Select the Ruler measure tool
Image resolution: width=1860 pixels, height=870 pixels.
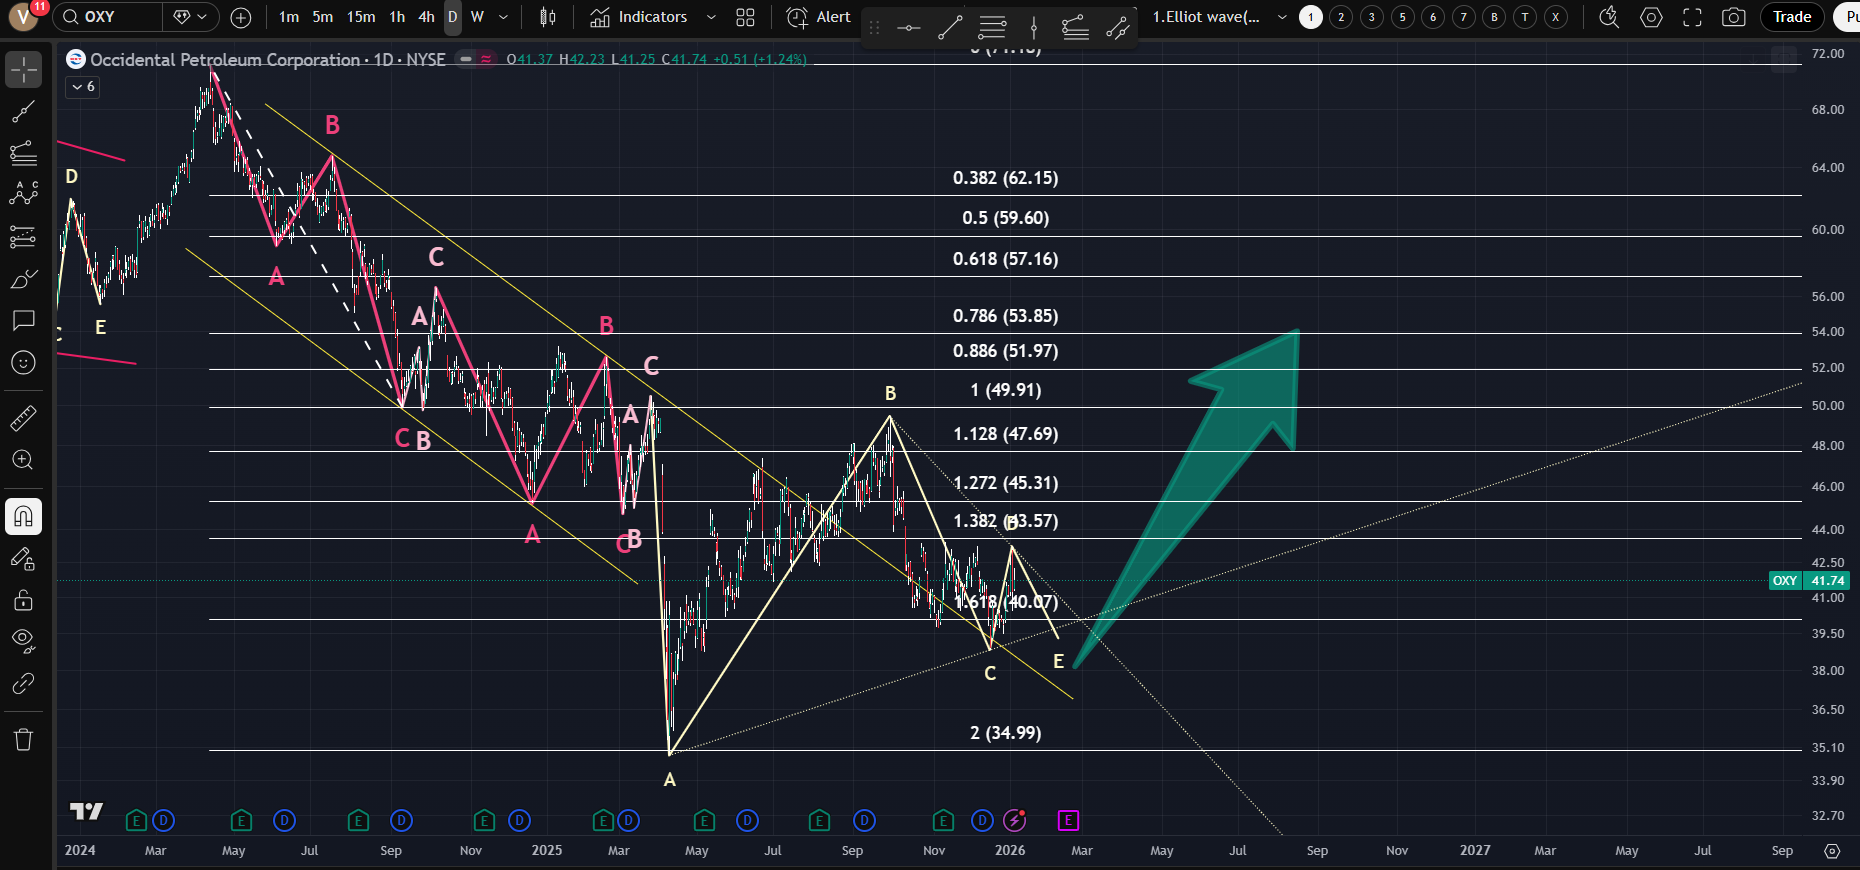pos(23,418)
